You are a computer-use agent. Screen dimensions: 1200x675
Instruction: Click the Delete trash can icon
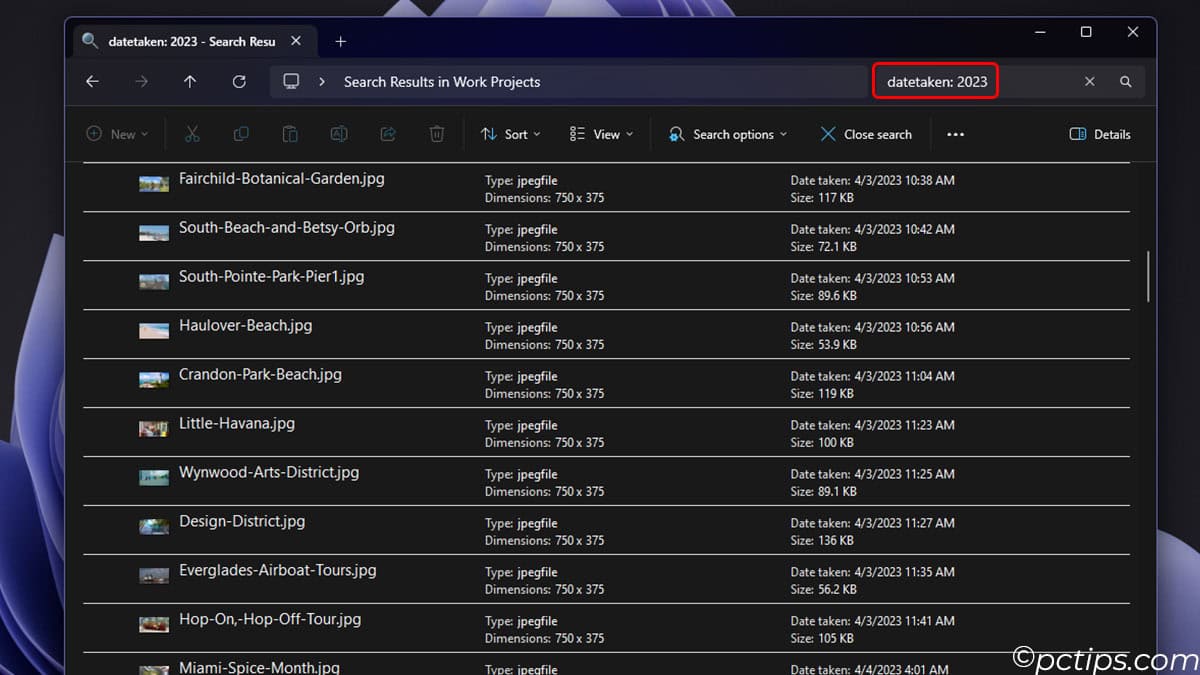click(x=437, y=134)
